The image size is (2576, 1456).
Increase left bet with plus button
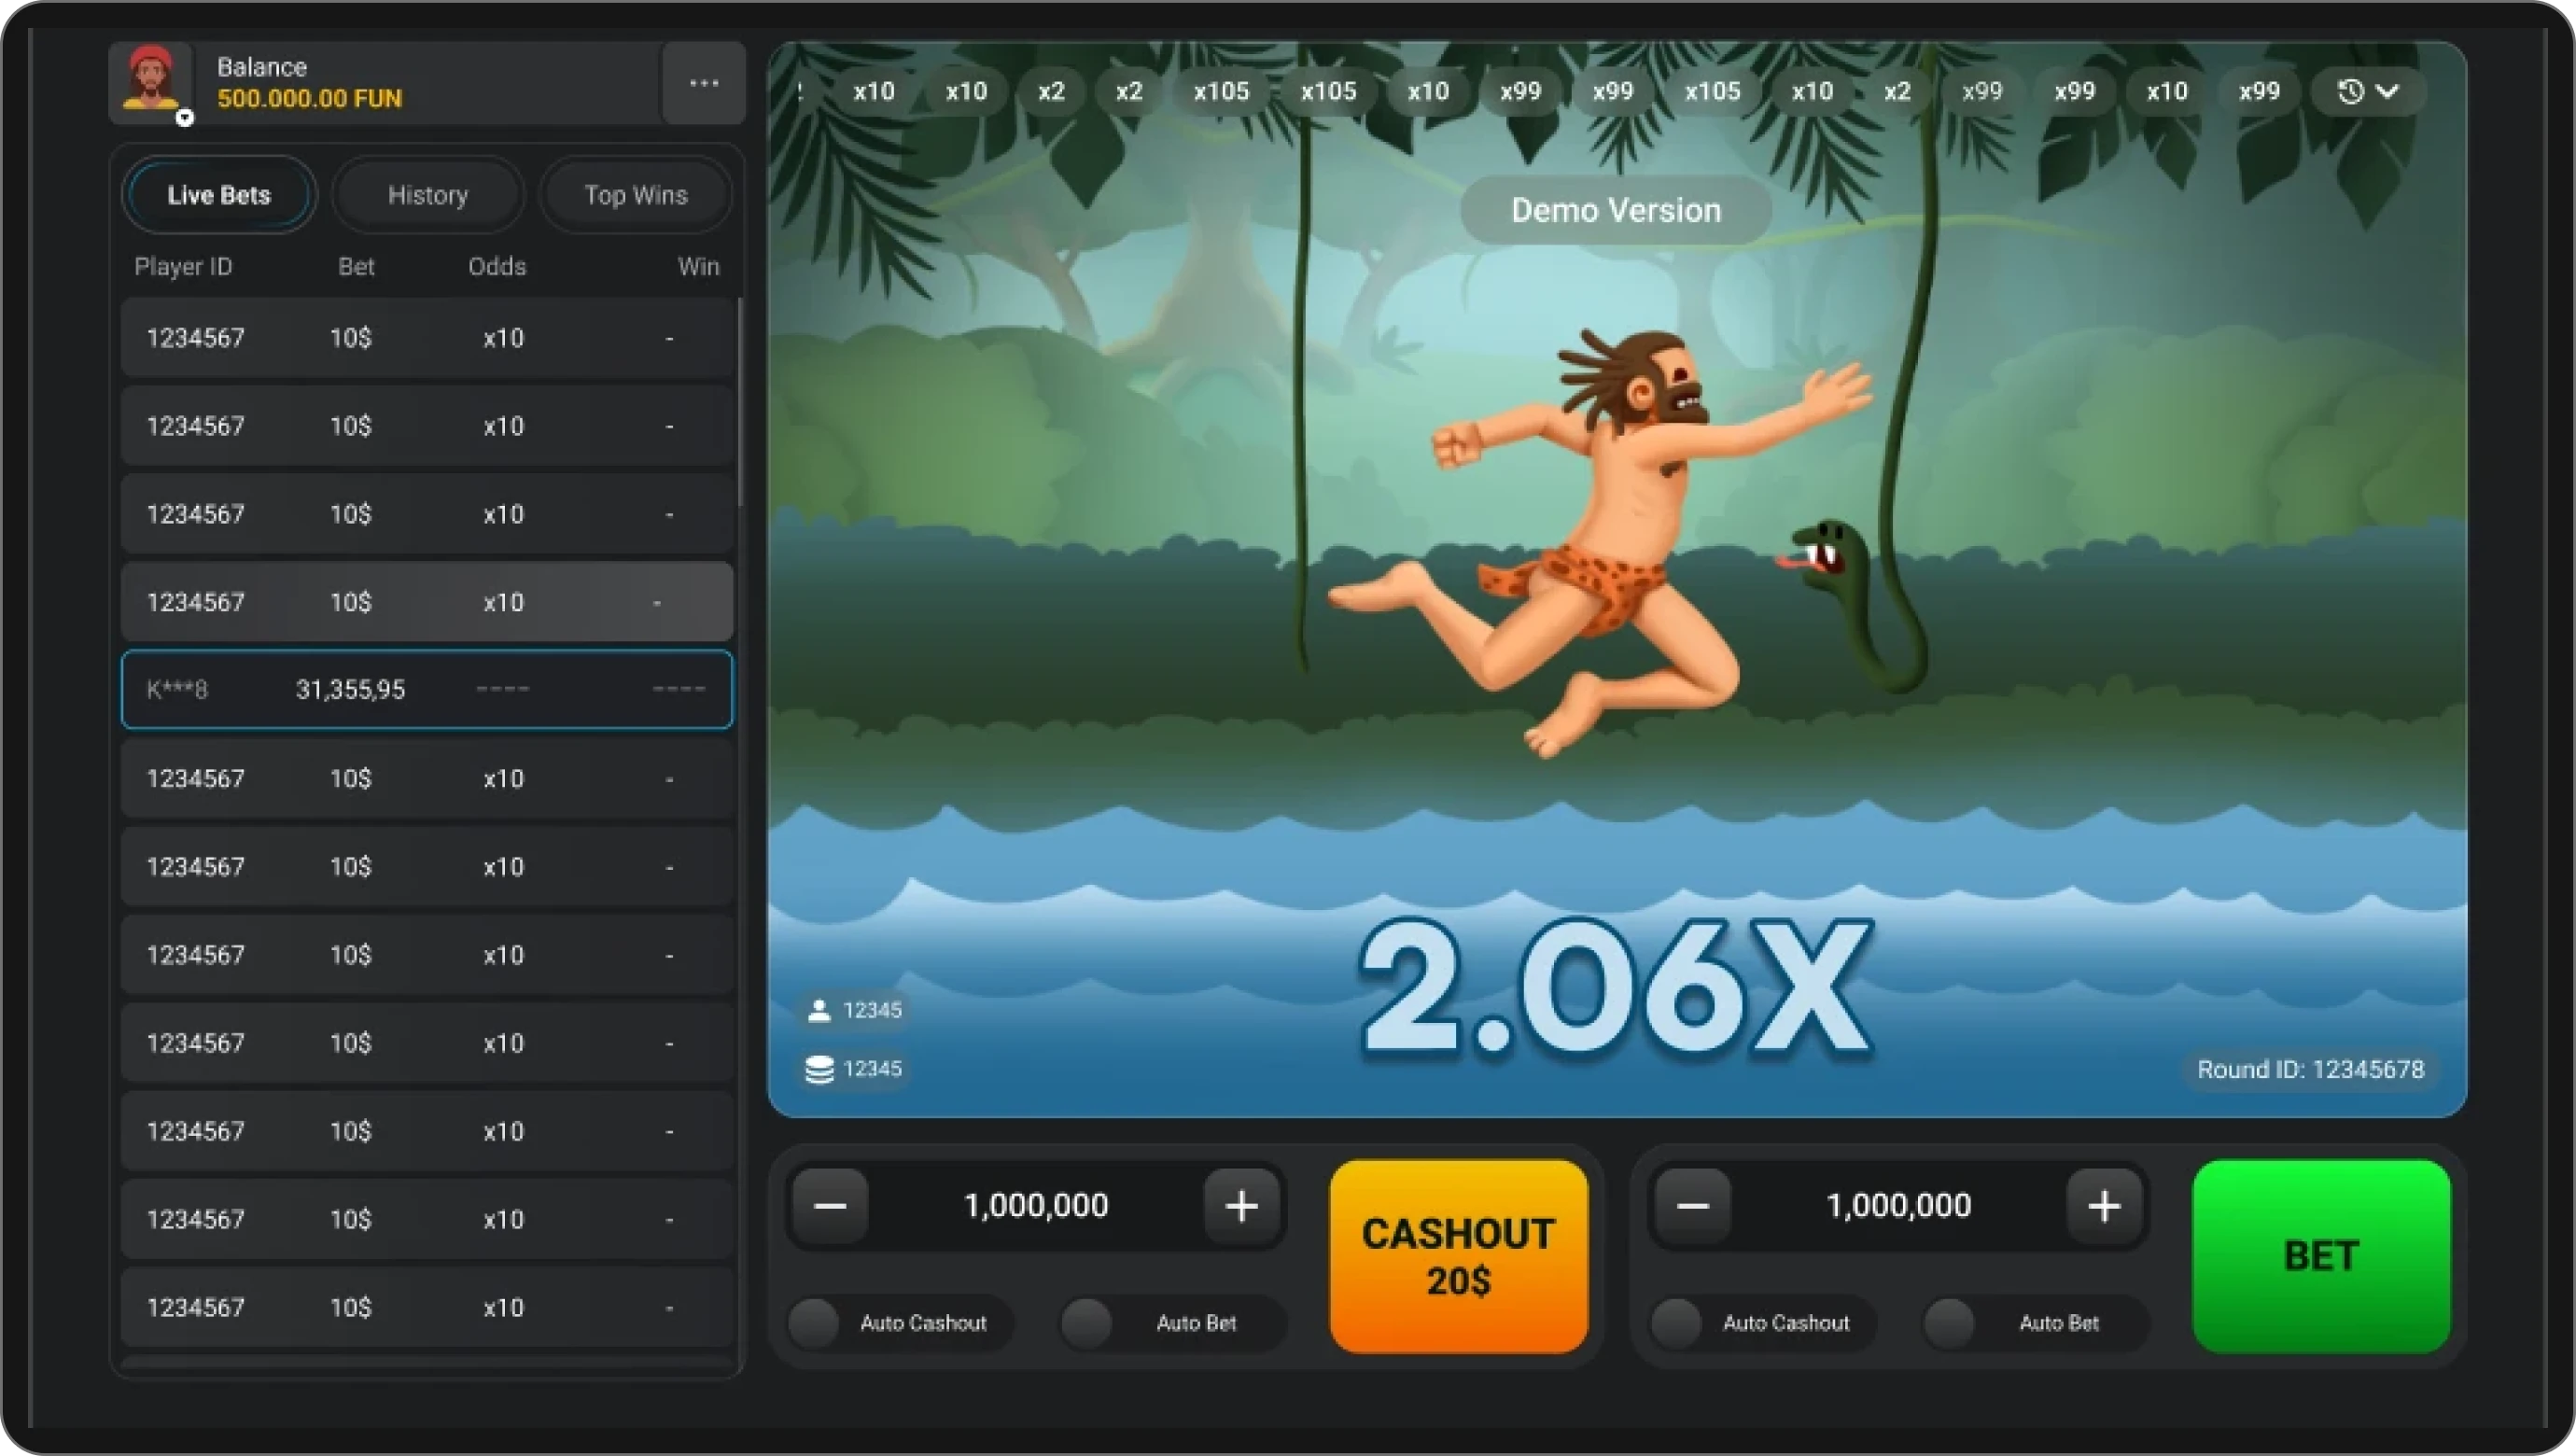click(x=1241, y=1206)
